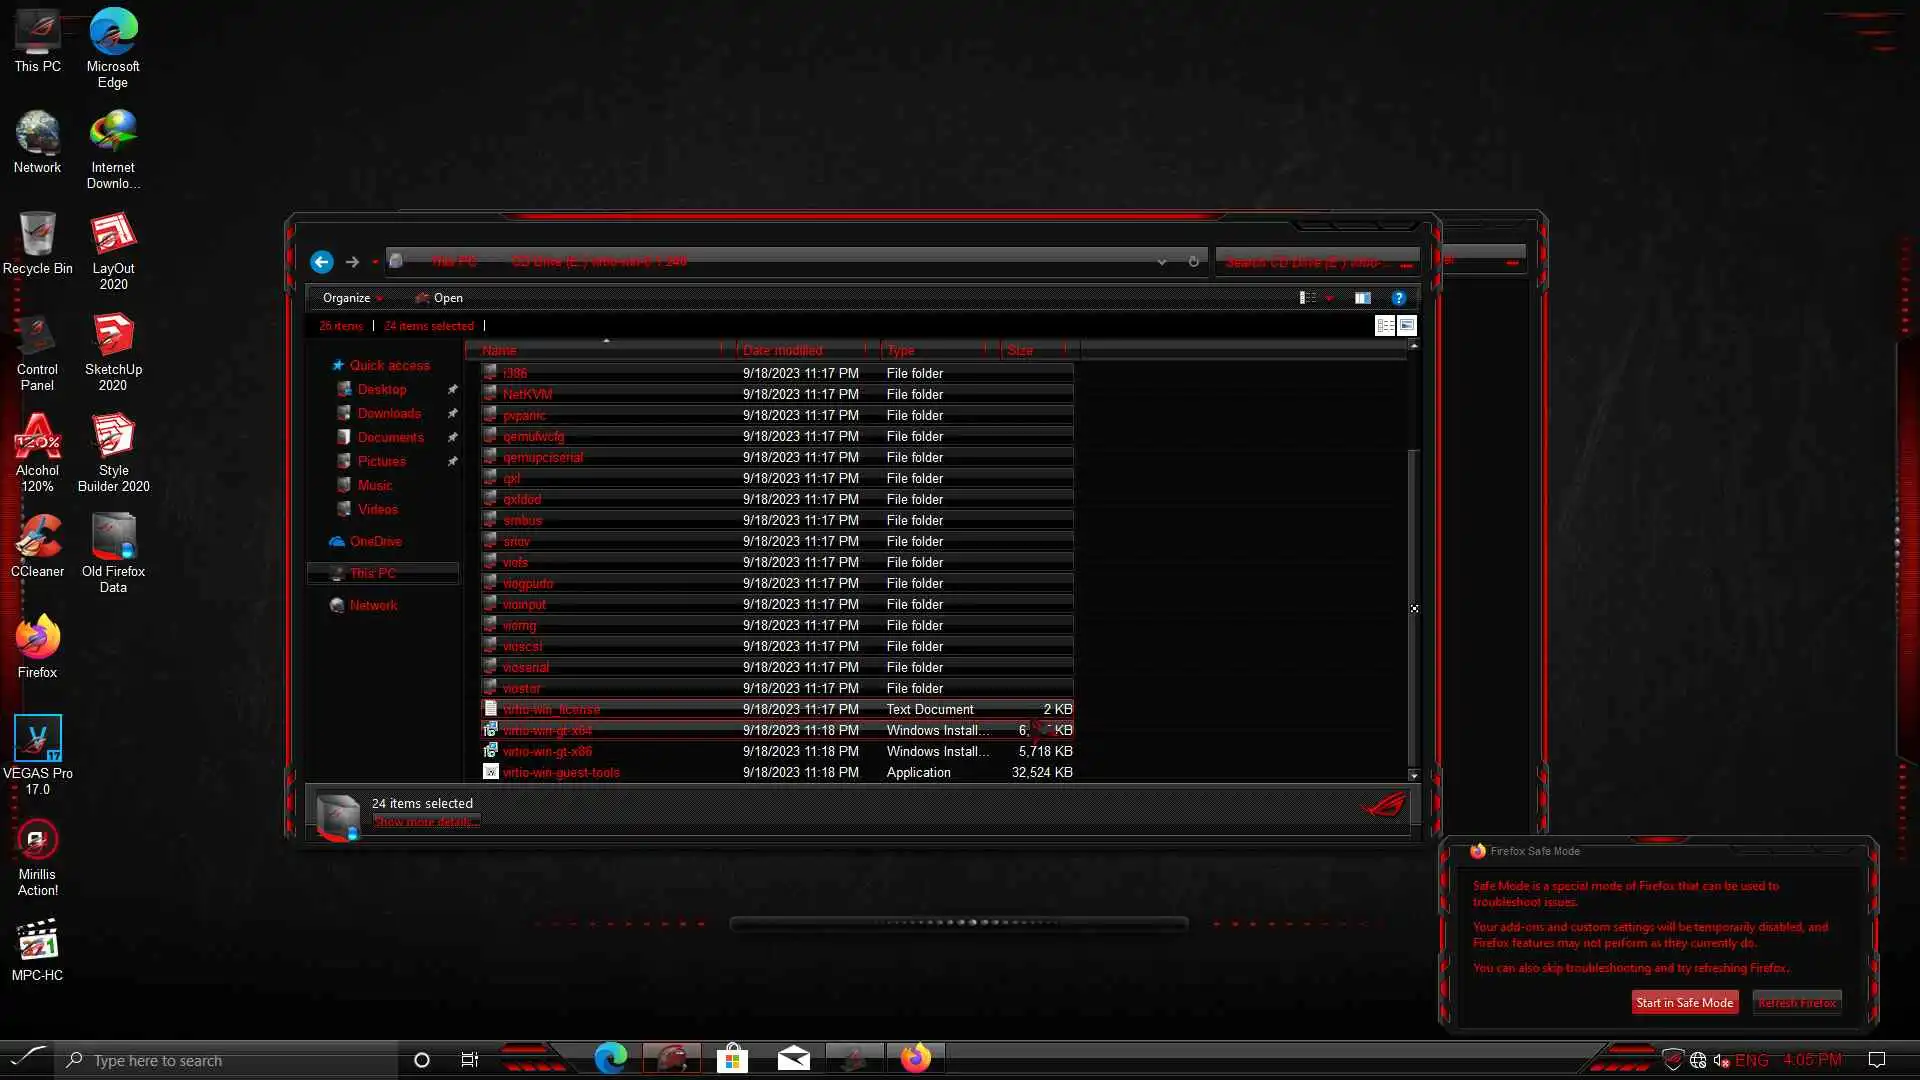
Task: Click Start in Safe Mode button
Action: [1684, 1002]
